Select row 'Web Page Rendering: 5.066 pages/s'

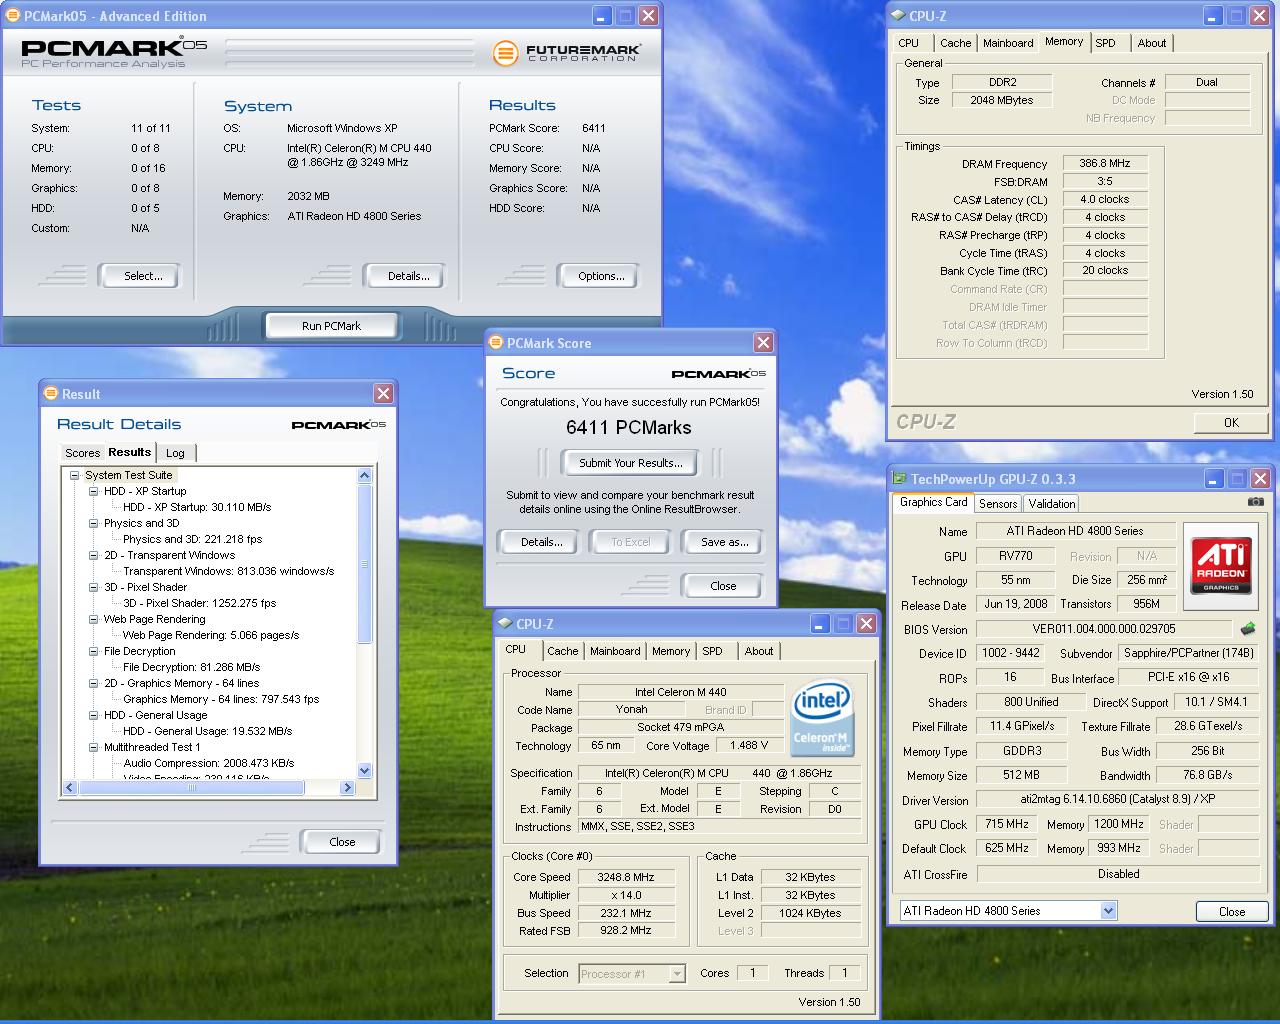pos(210,635)
